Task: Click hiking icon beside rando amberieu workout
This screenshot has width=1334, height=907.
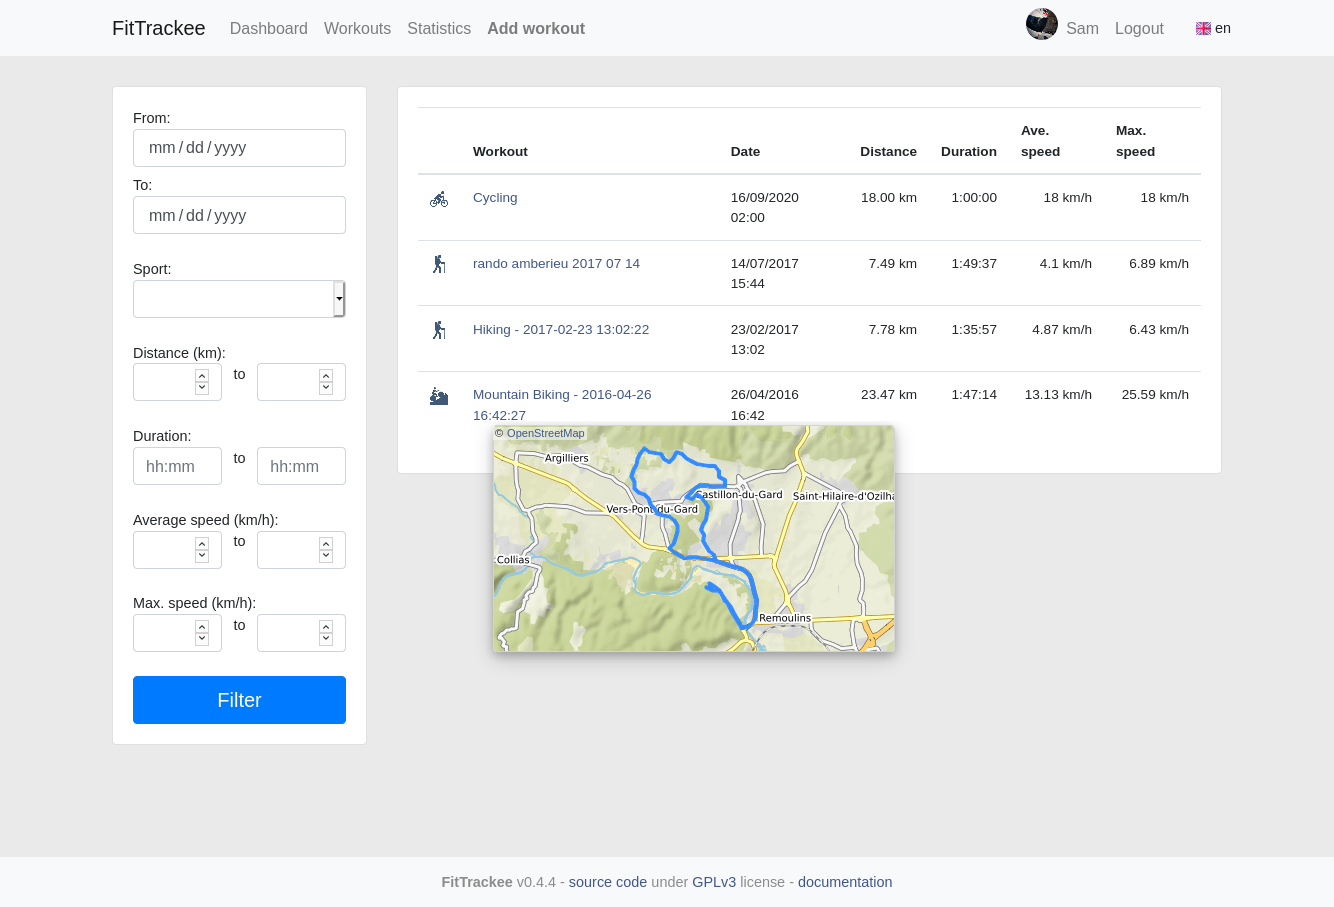Action: (x=439, y=264)
